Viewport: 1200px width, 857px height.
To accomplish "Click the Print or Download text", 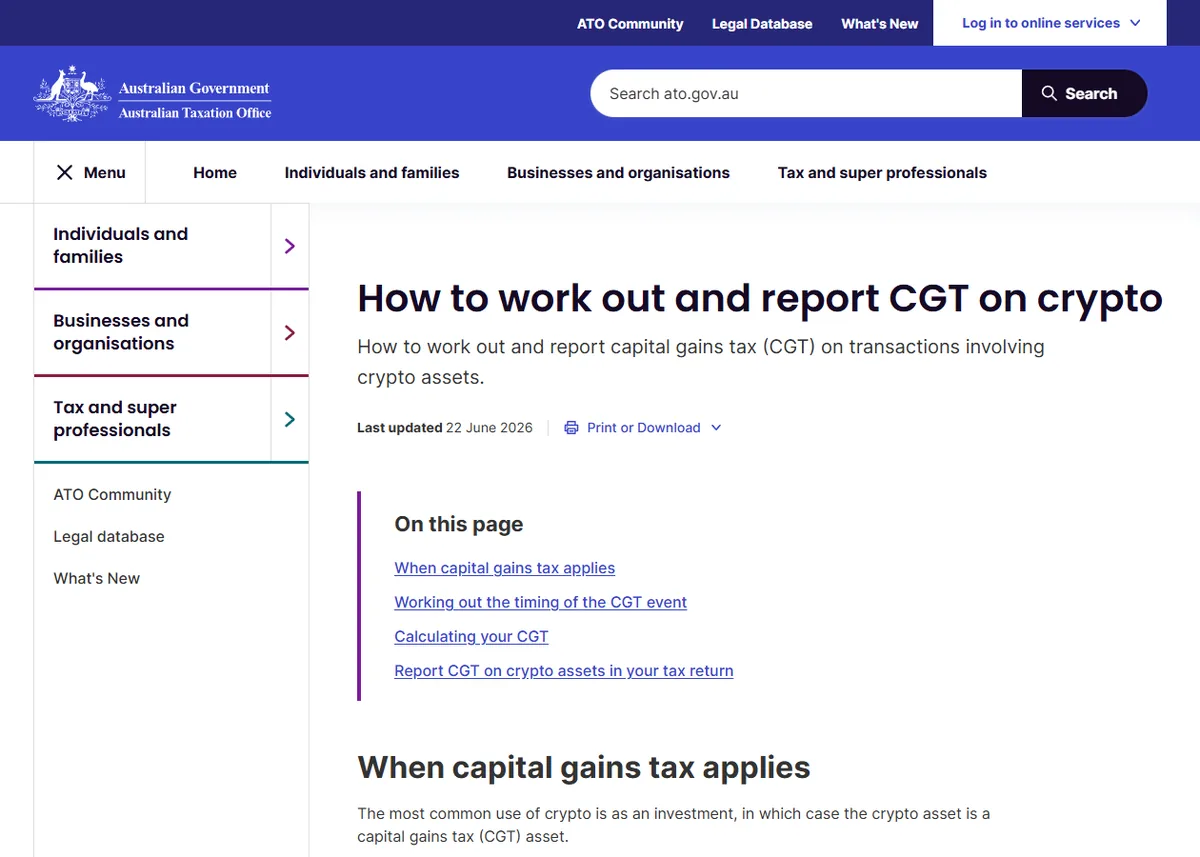I will click(644, 428).
